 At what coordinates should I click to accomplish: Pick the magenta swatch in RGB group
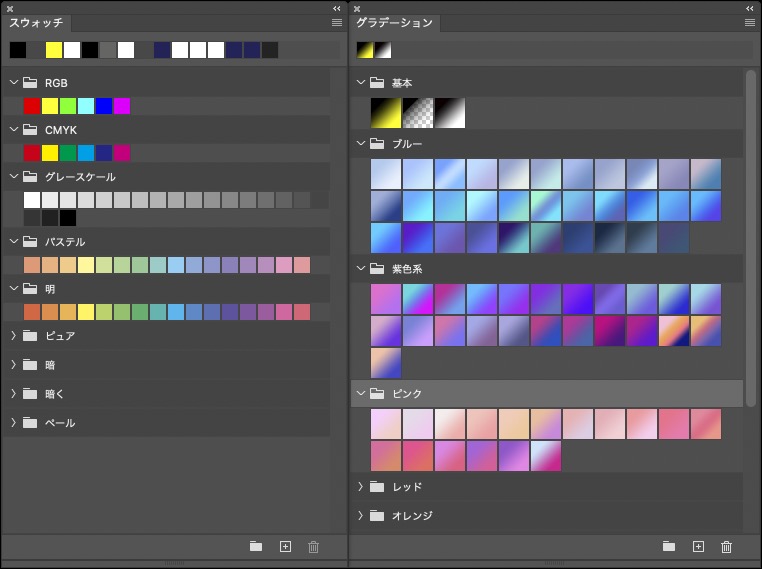tap(122, 106)
